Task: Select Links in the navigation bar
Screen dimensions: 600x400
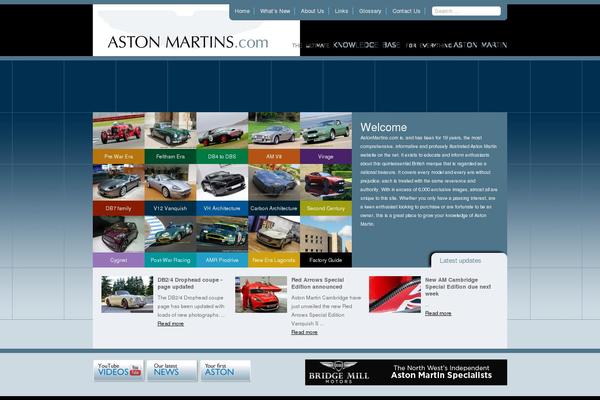Action: pos(341,11)
